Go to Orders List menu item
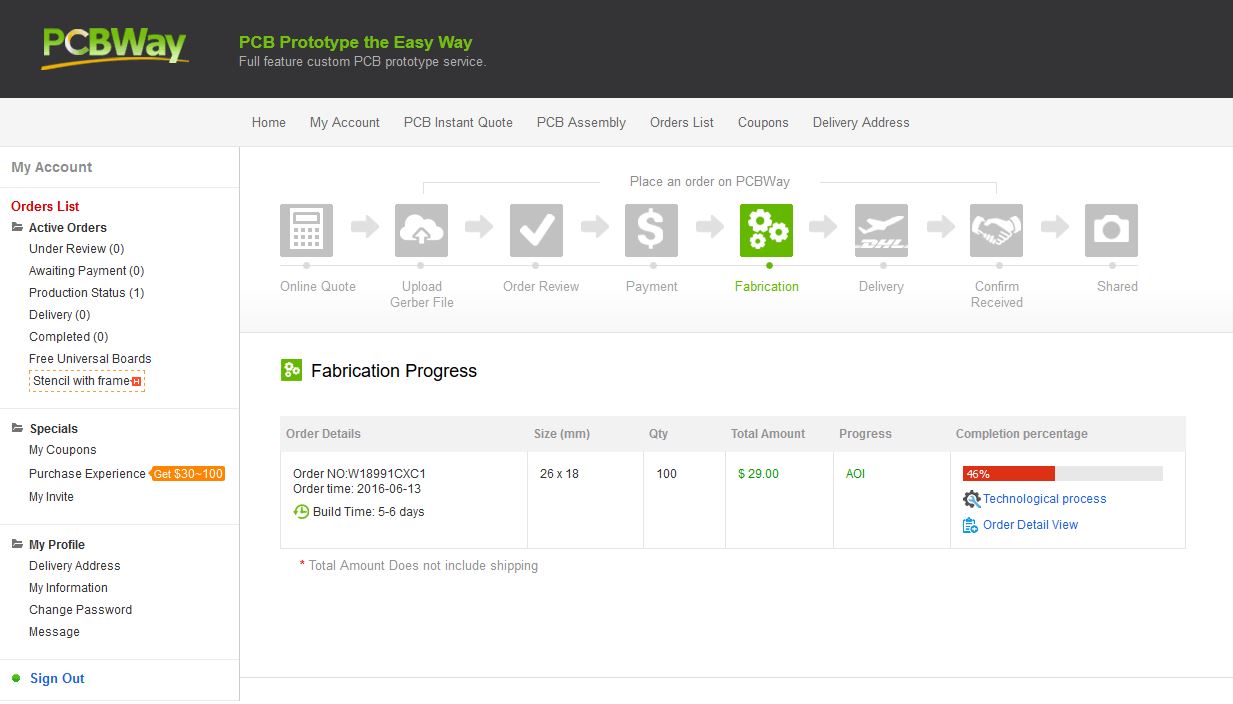The width and height of the screenshot is (1233, 704). [682, 123]
